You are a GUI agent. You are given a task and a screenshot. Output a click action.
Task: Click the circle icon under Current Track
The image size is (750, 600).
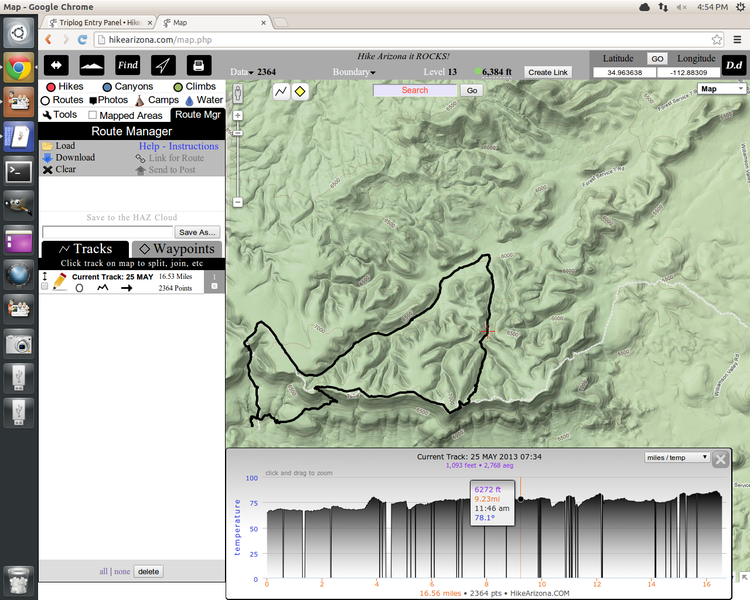coord(79,288)
